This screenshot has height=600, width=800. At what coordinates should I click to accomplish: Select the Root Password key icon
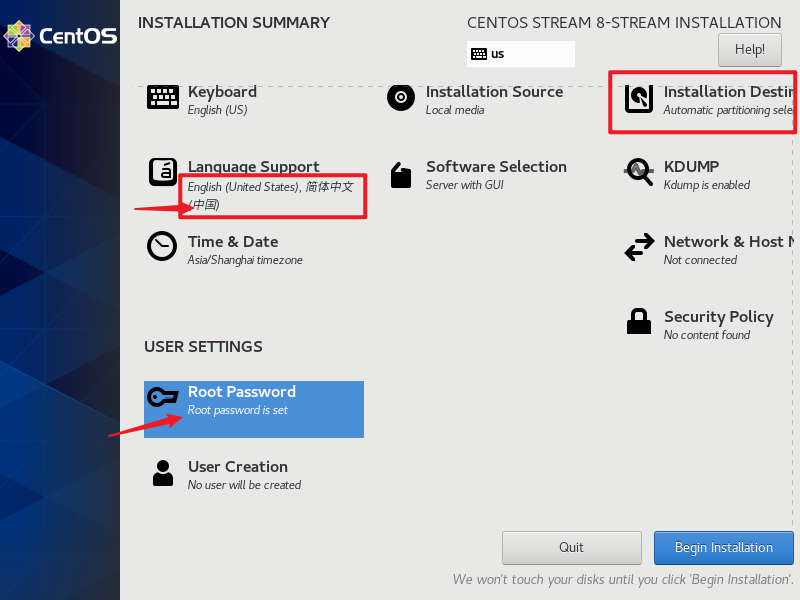click(162, 397)
